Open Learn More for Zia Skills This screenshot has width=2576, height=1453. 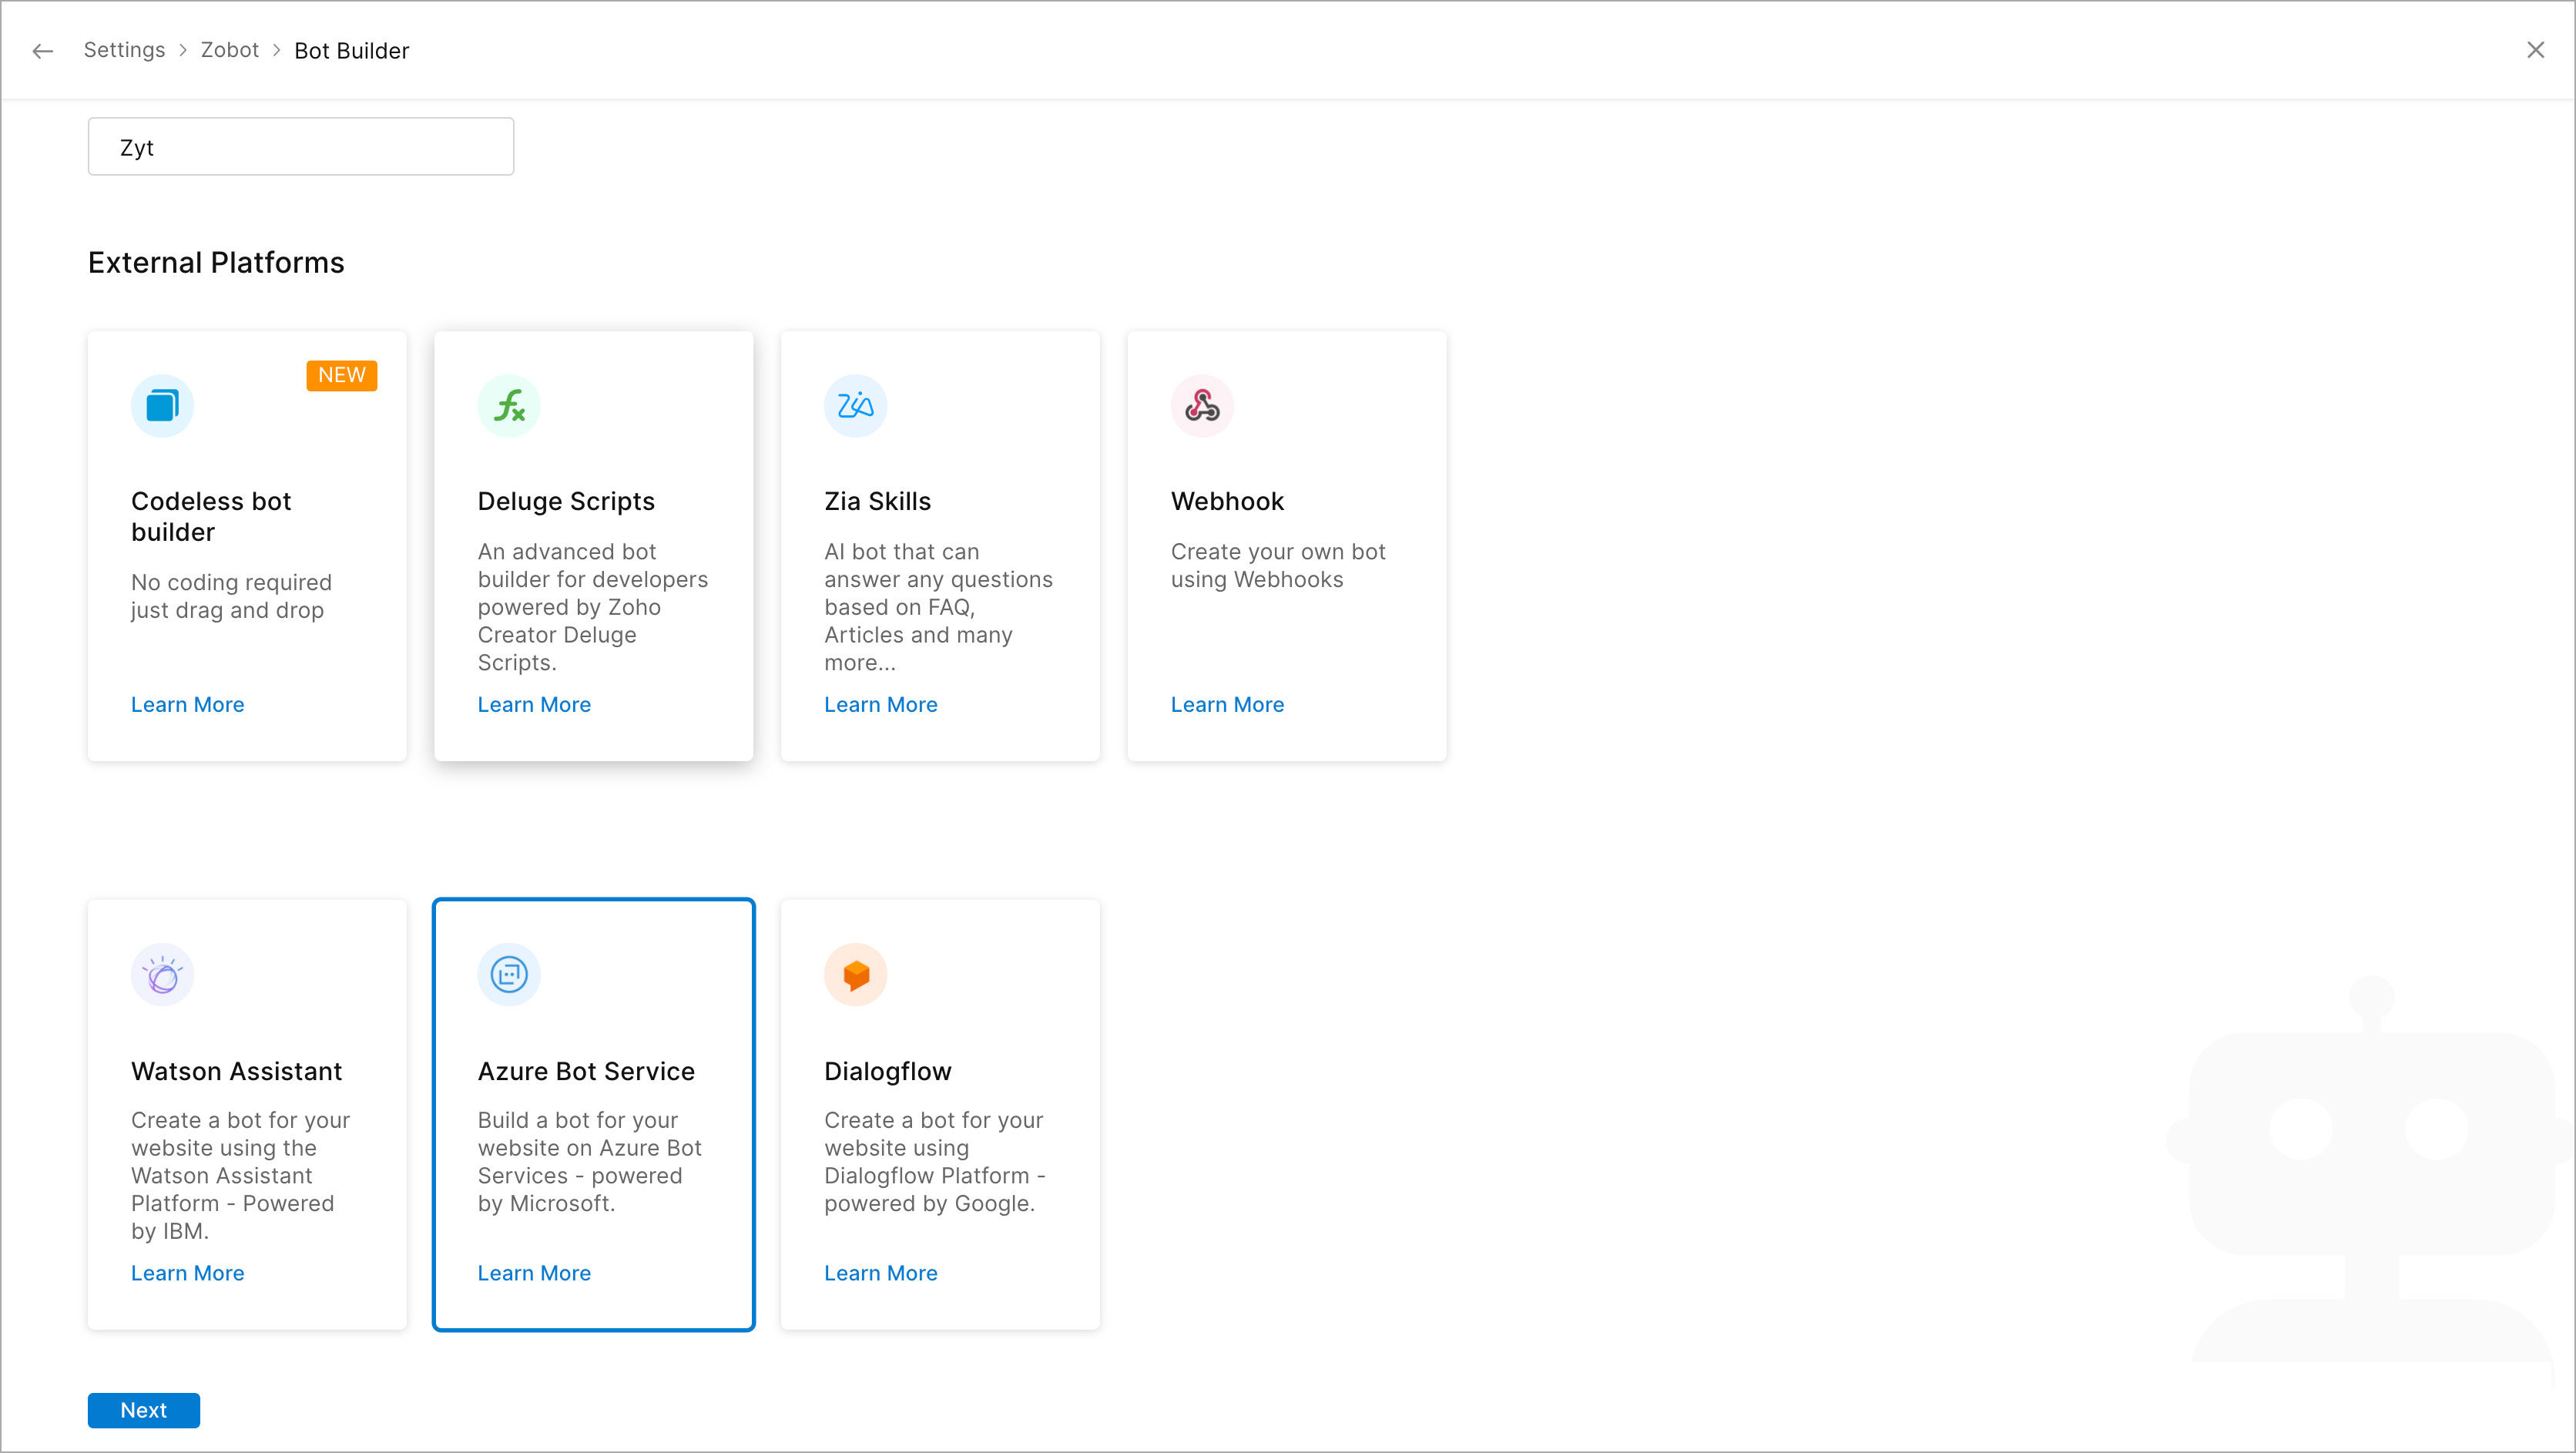(880, 704)
